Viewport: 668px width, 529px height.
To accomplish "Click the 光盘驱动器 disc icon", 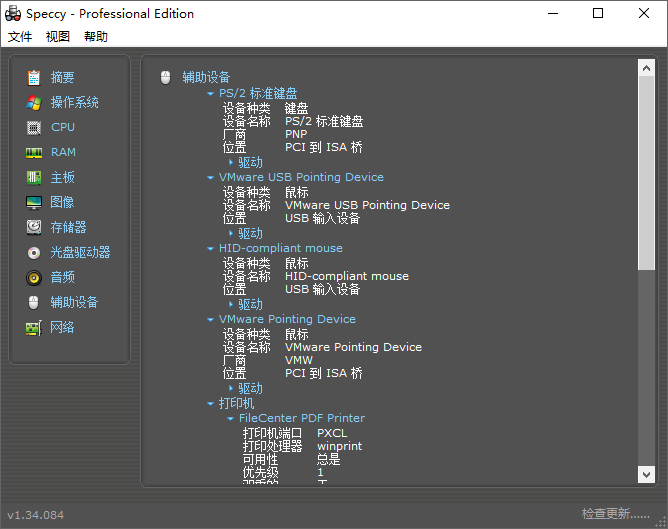I will (34, 253).
